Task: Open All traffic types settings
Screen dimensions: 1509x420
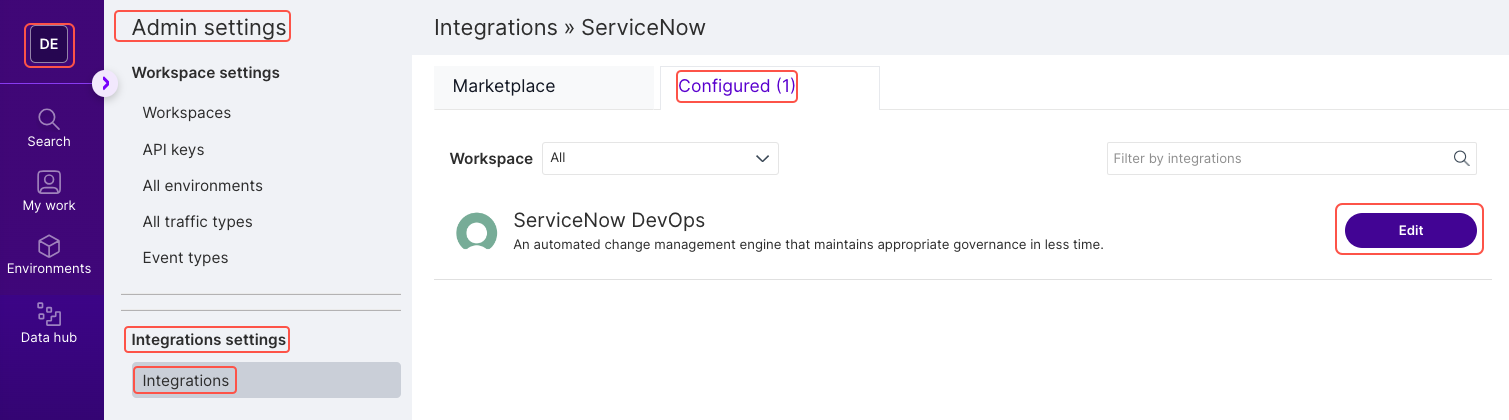Action: tap(197, 222)
